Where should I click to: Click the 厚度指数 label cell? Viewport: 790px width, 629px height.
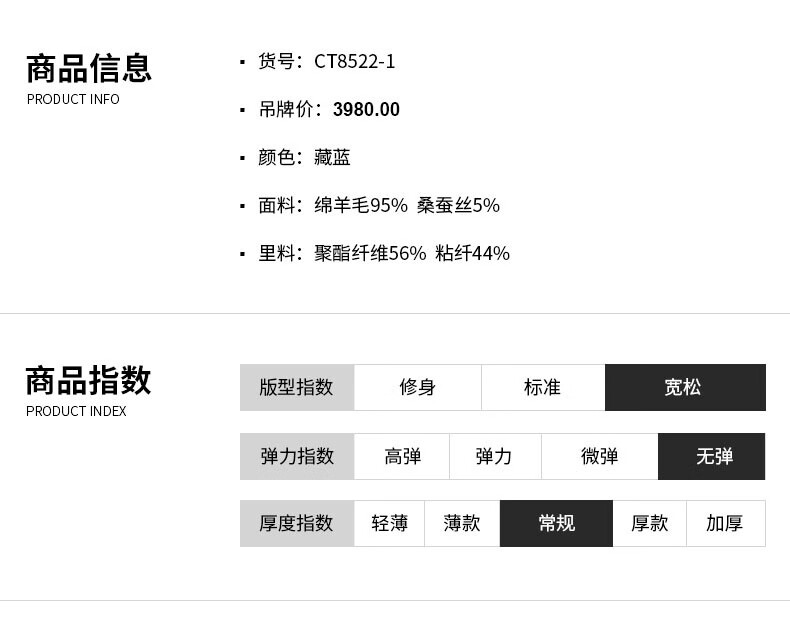[x=297, y=523]
